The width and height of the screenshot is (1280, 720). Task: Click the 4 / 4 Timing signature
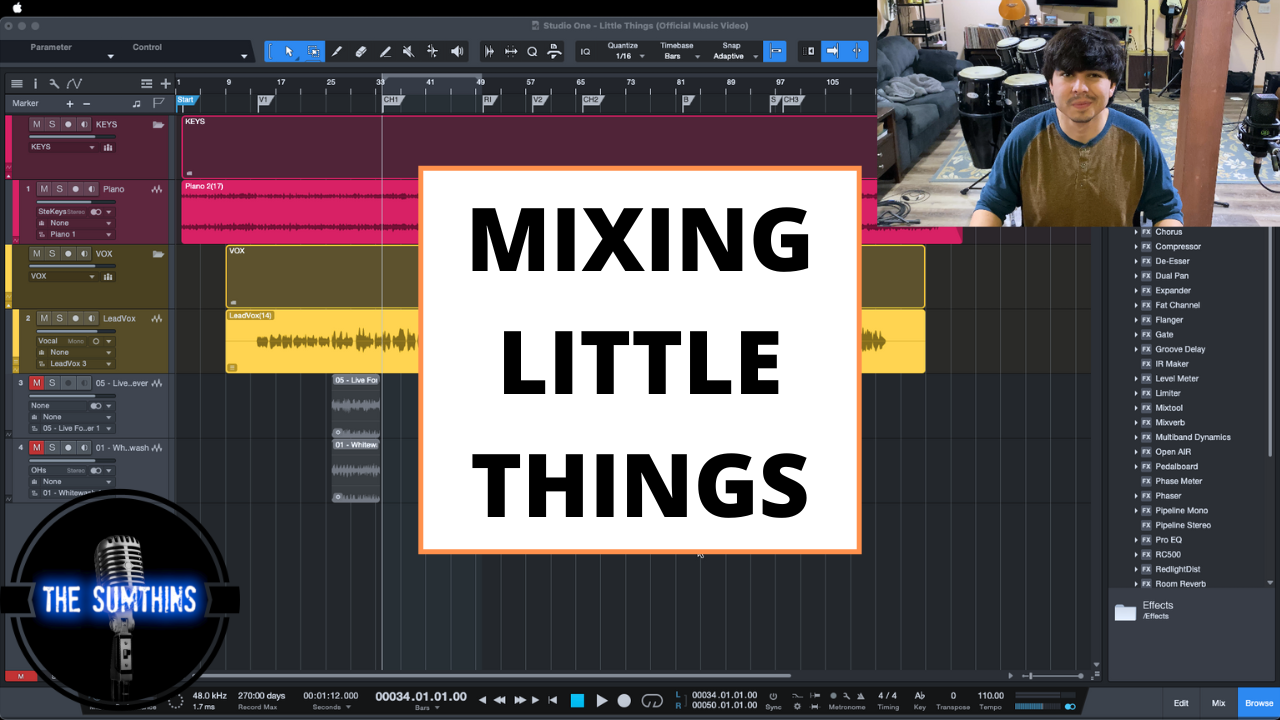pos(887,695)
